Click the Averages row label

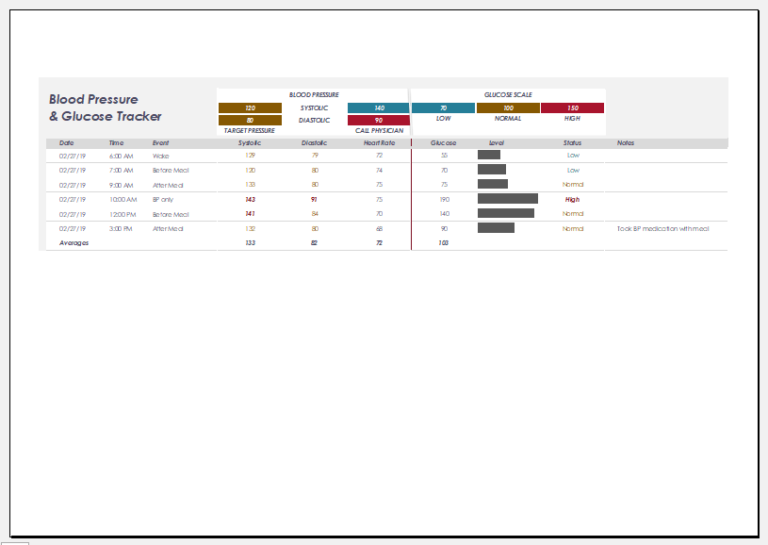click(76, 243)
